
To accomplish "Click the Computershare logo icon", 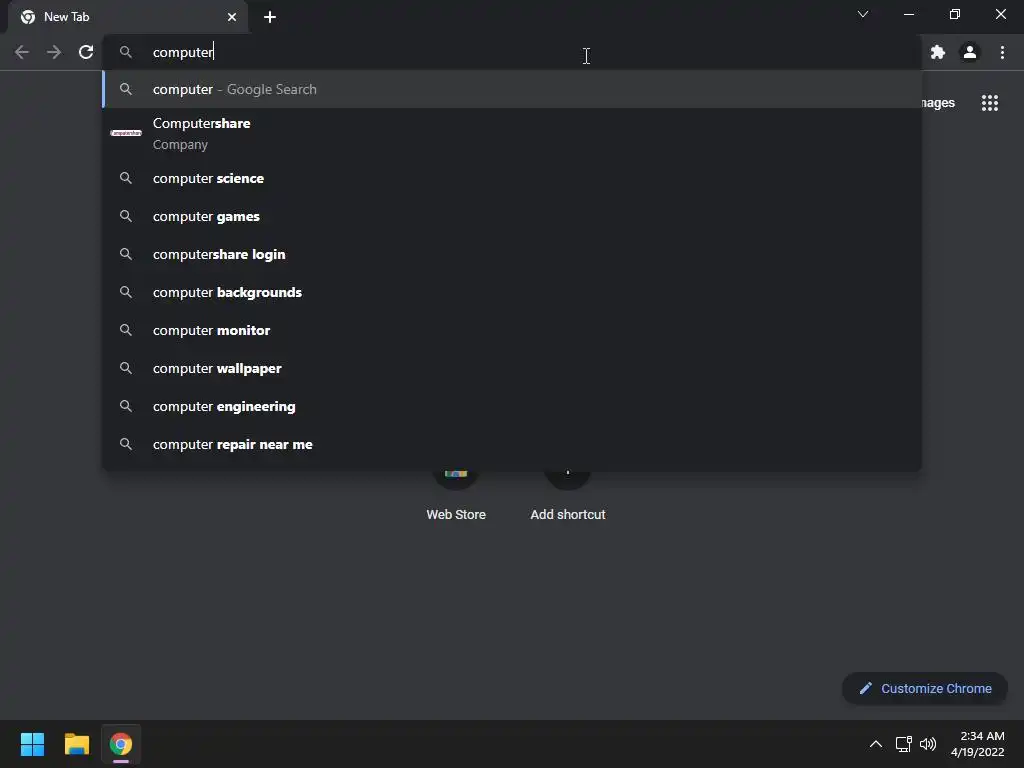I will (126, 133).
